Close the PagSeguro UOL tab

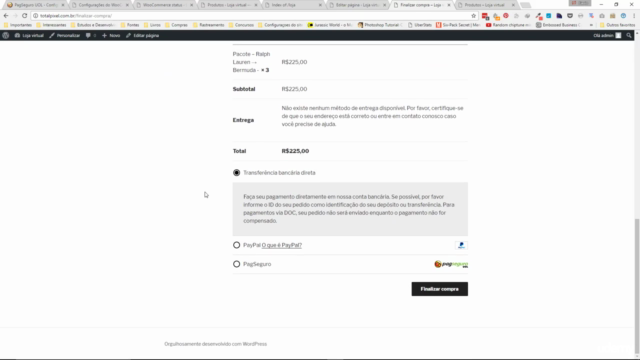pyautogui.click(x=63, y=5)
